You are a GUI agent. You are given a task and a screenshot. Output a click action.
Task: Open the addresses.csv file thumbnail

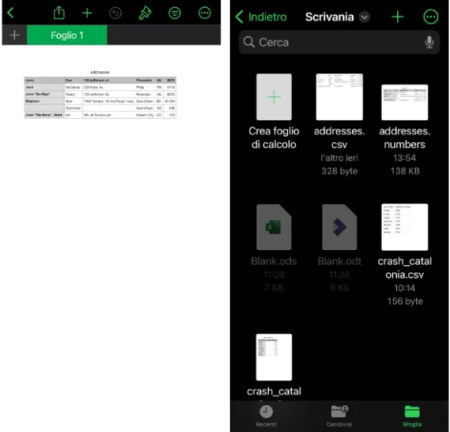339,97
